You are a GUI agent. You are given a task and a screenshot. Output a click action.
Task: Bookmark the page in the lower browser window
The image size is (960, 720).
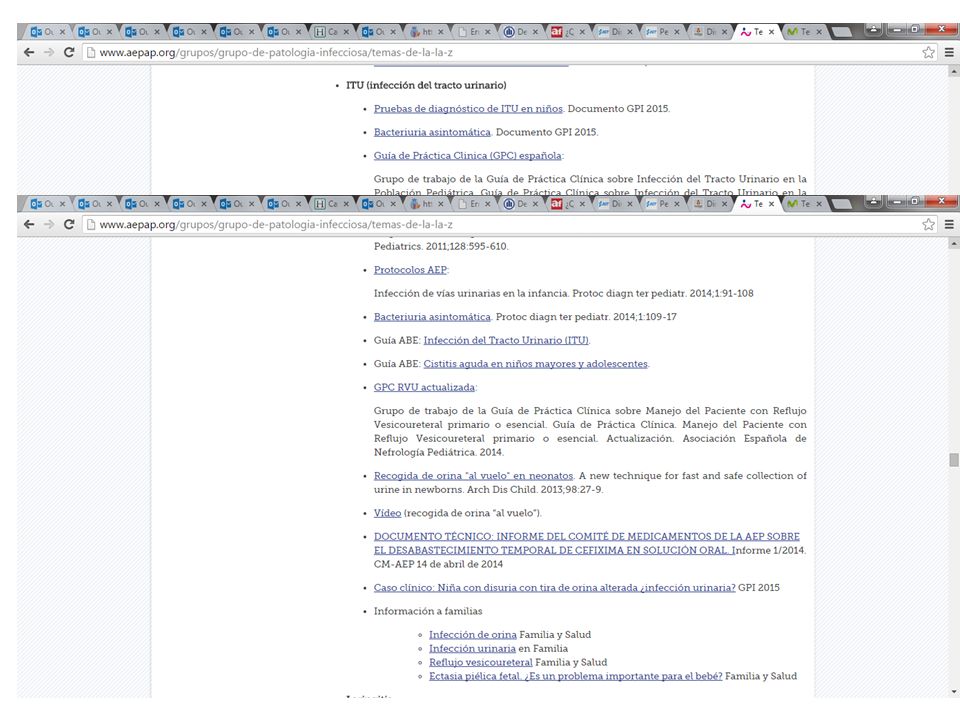pyautogui.click(x=929, y=224)
